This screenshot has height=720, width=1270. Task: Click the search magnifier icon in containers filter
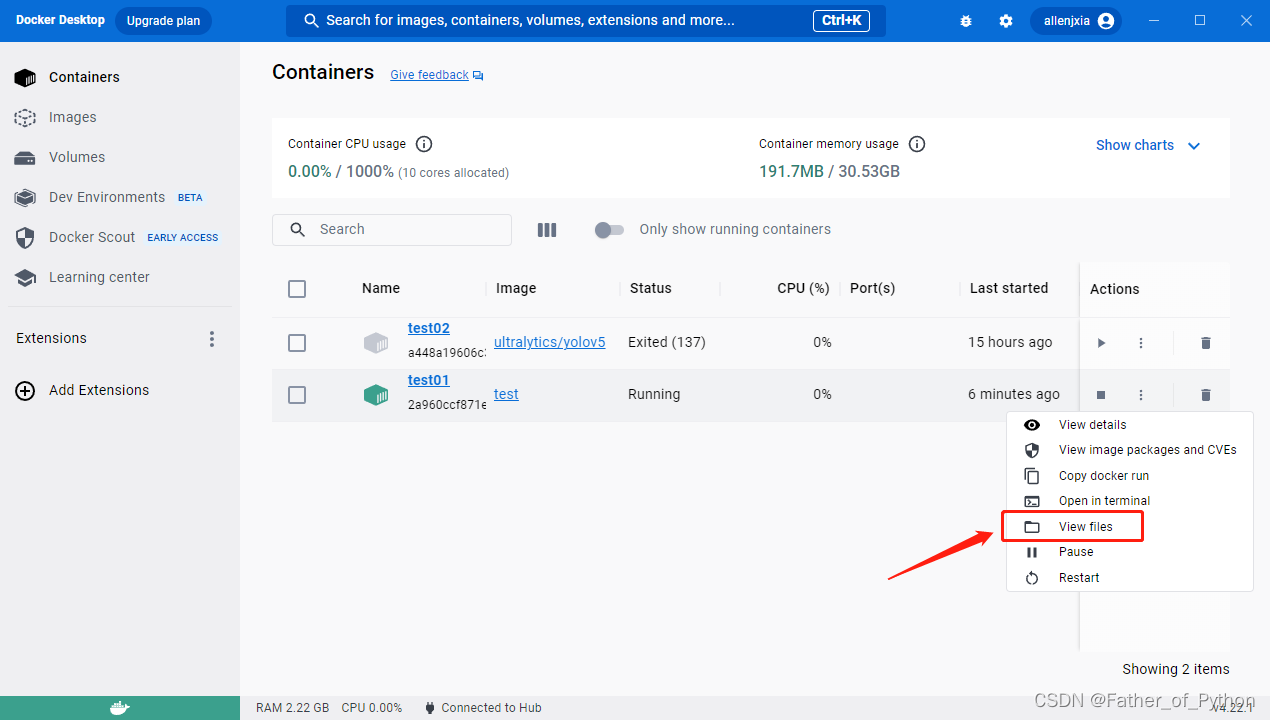pyautogui.click(x=297, y=230)
